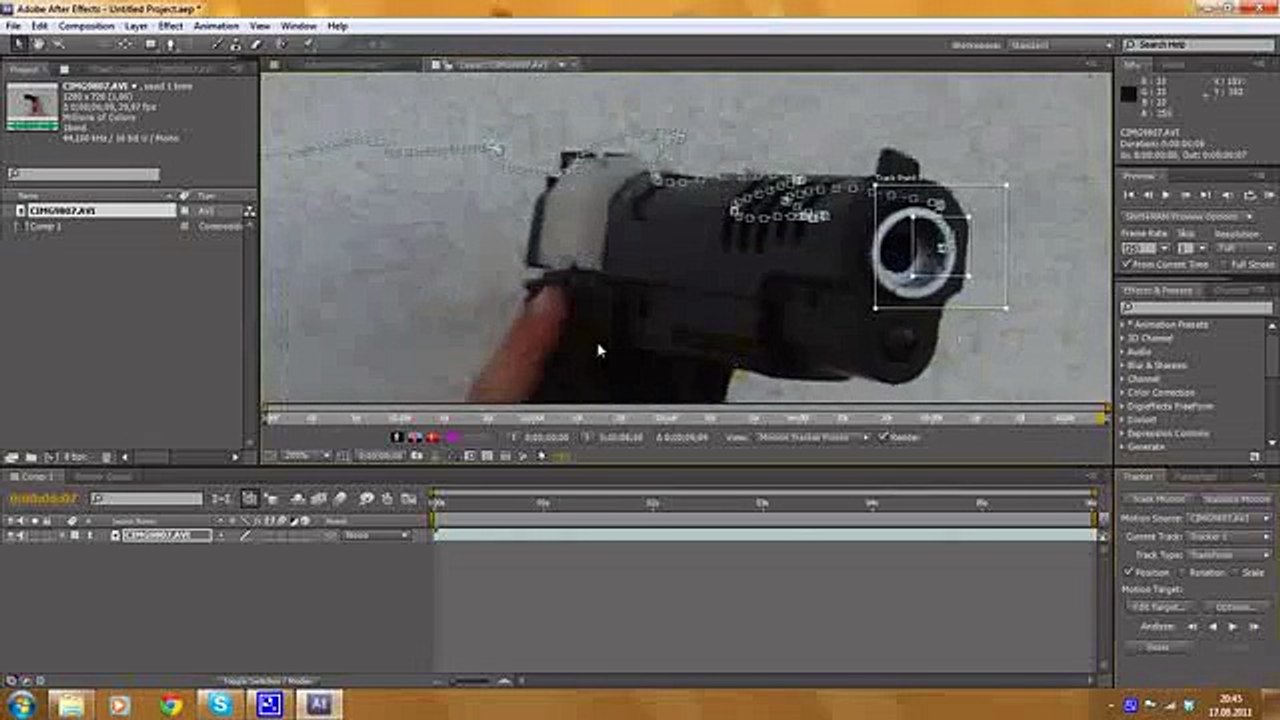Screen dimensions: 1280x720
Task: Analyze backward in Tracker panel
Action: pos(1213,626)
